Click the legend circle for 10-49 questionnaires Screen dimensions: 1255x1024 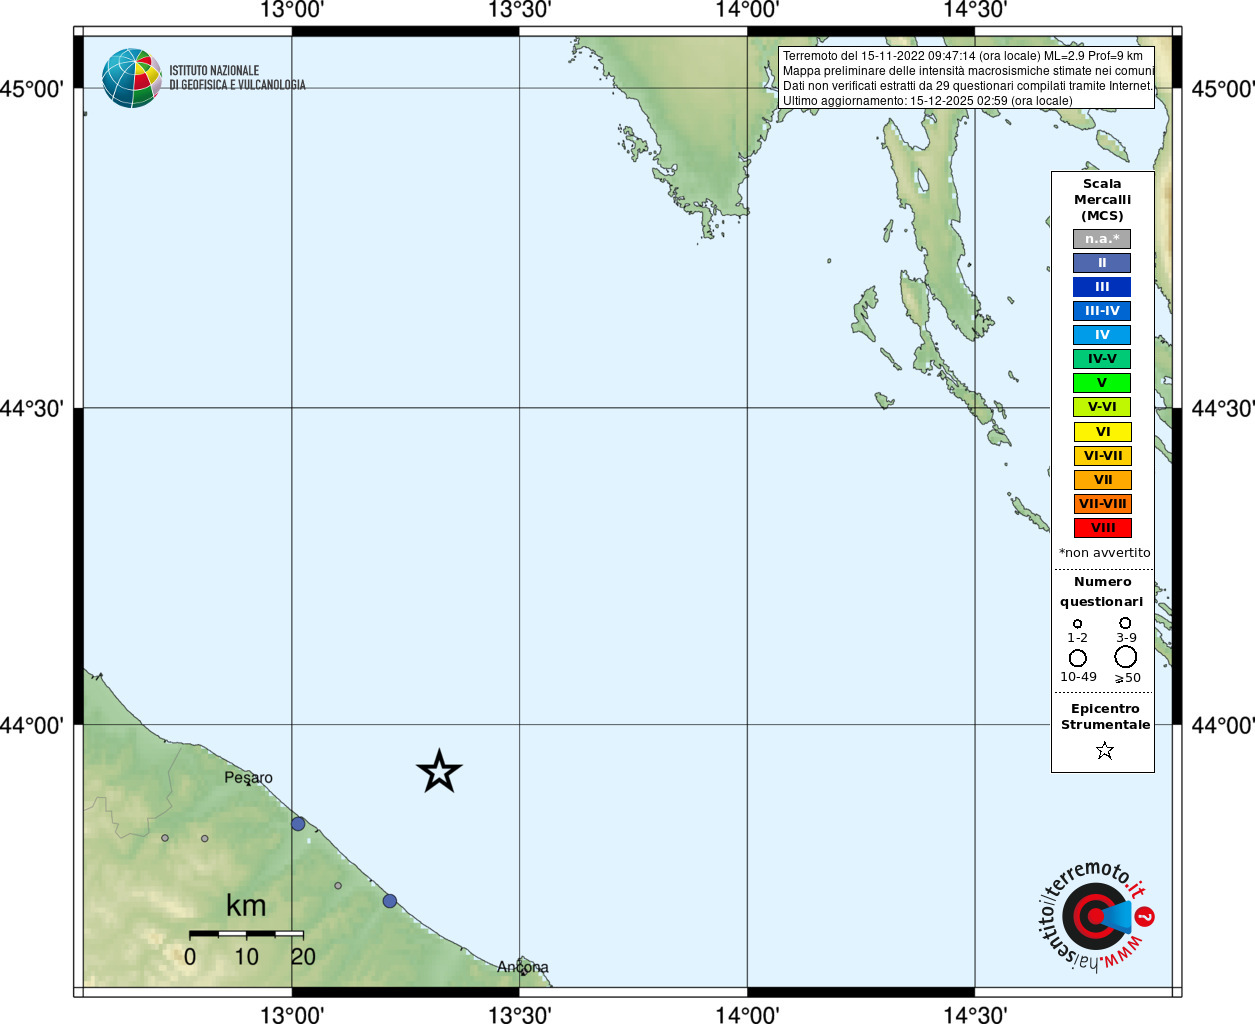point(1078,658)
